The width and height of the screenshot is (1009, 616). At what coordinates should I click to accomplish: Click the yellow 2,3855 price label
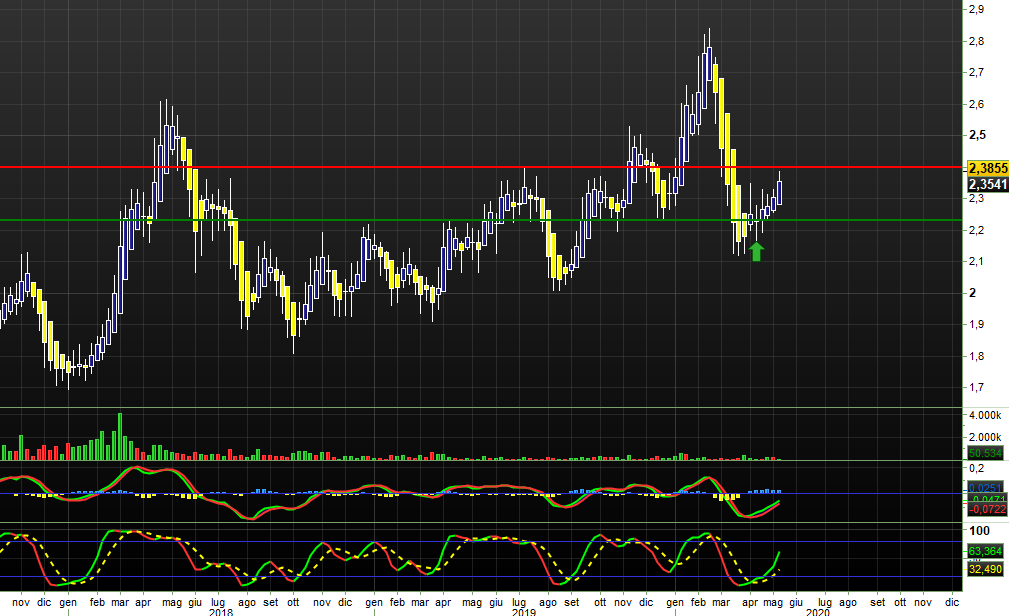[987, 168]
